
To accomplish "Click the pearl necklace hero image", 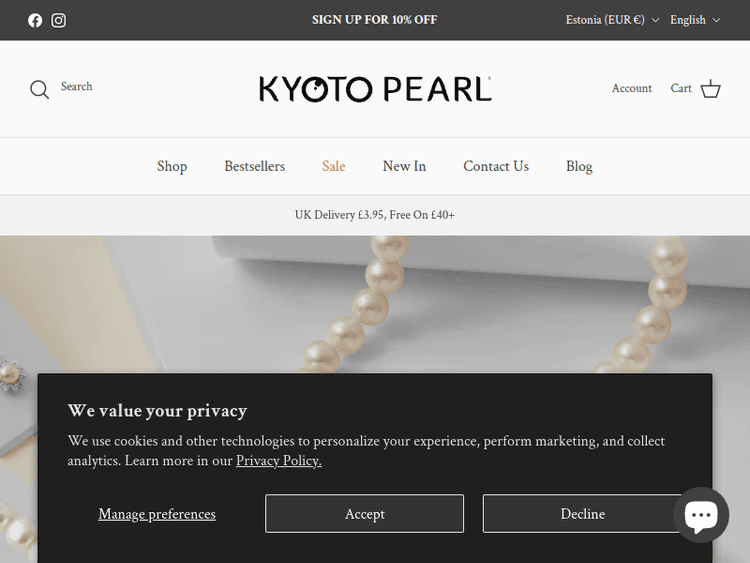I will coord(375,304).
